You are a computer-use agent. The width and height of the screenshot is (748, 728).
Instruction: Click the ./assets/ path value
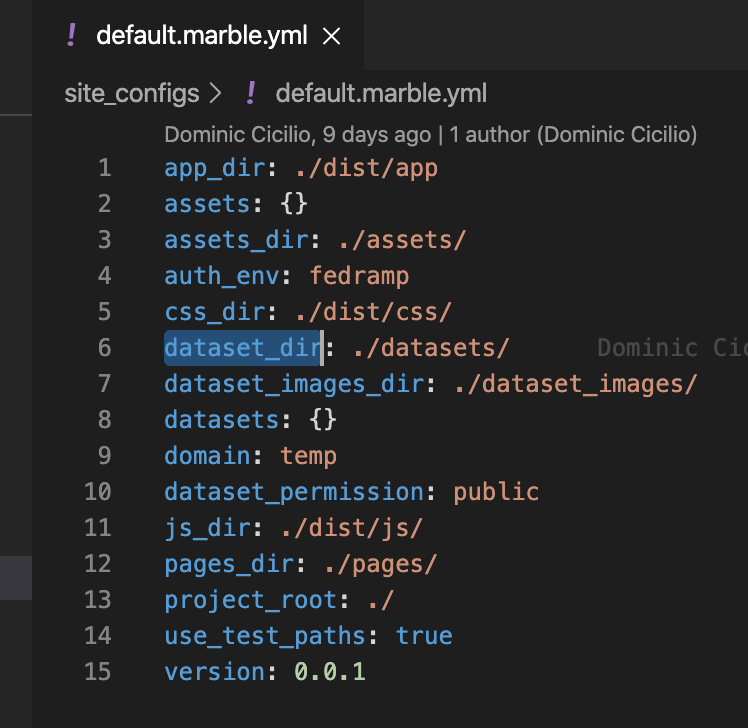coord(402,240)
